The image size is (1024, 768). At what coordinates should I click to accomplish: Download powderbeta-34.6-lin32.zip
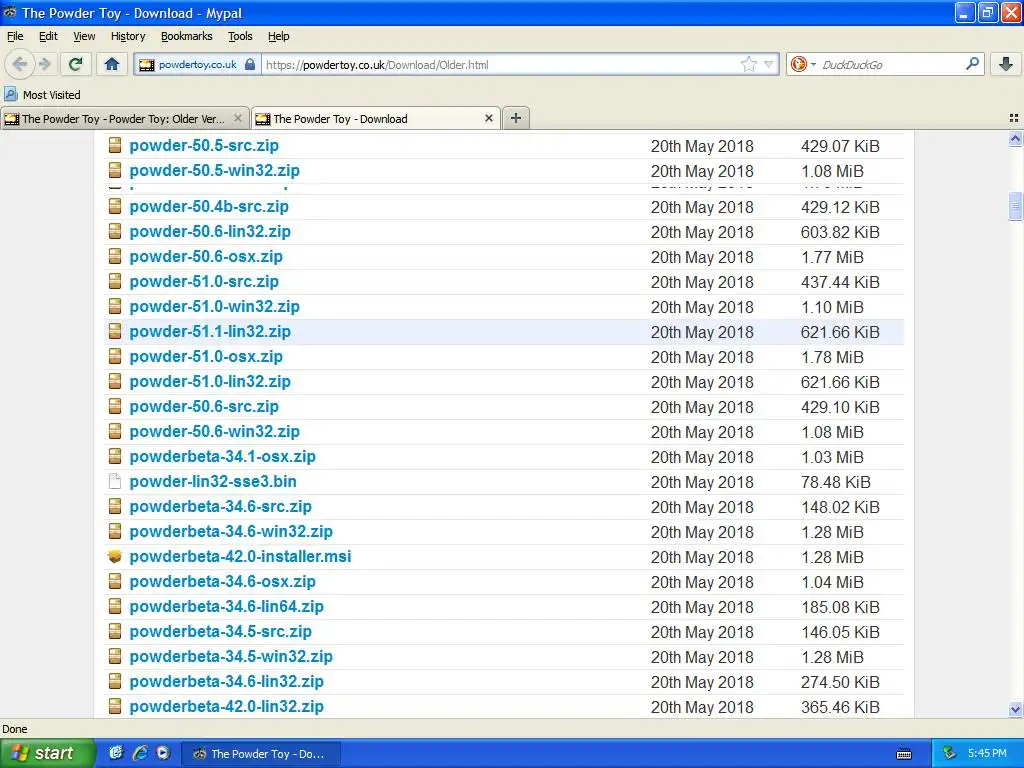point(226,681)
